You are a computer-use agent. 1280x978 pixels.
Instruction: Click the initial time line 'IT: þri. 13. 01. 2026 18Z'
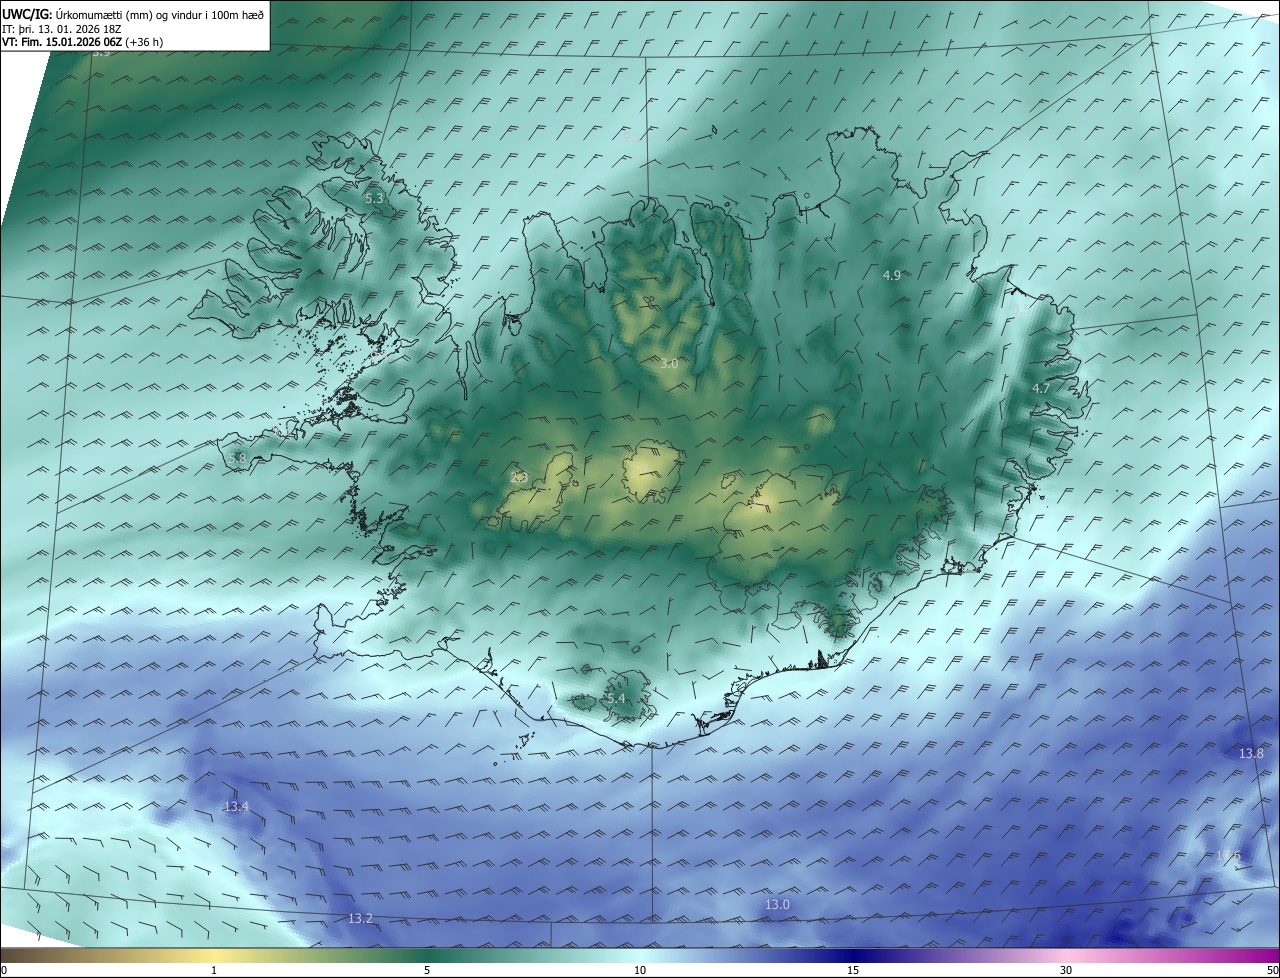click(x=62, y=29)
